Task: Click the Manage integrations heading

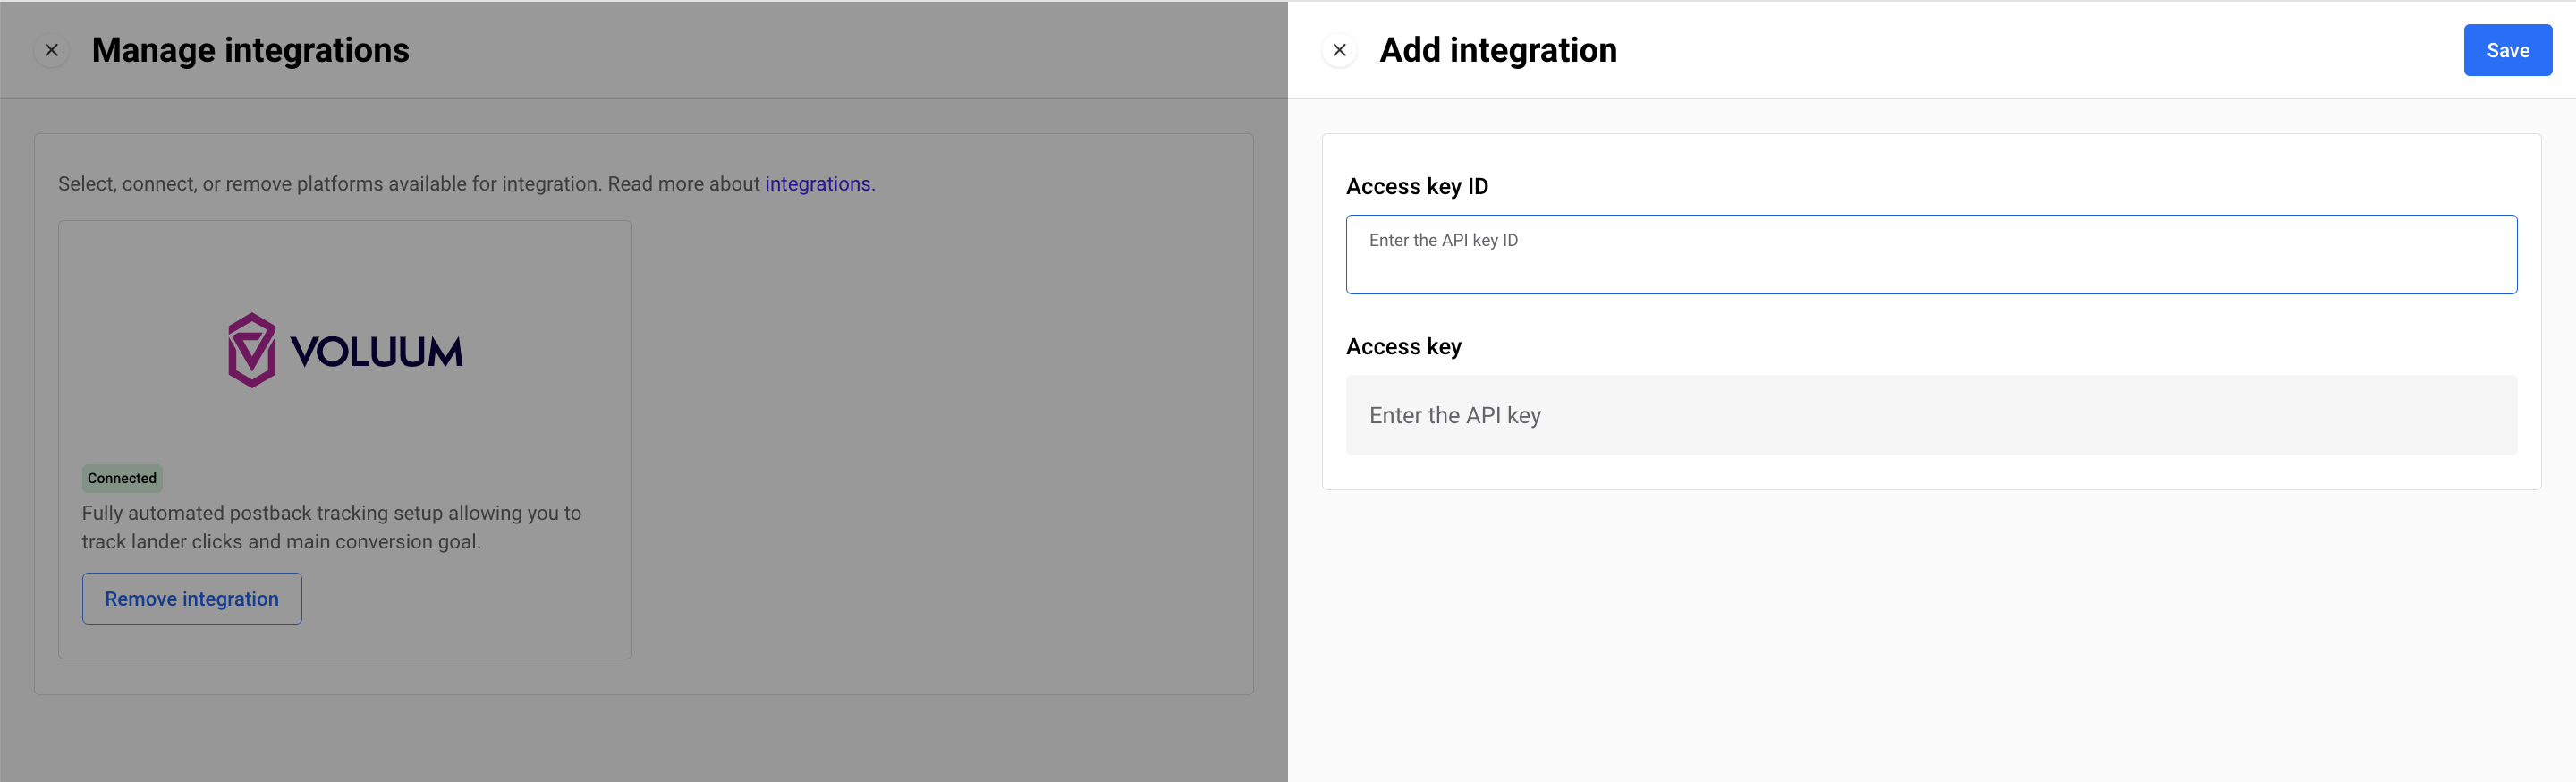Action: tap(250, 50)
